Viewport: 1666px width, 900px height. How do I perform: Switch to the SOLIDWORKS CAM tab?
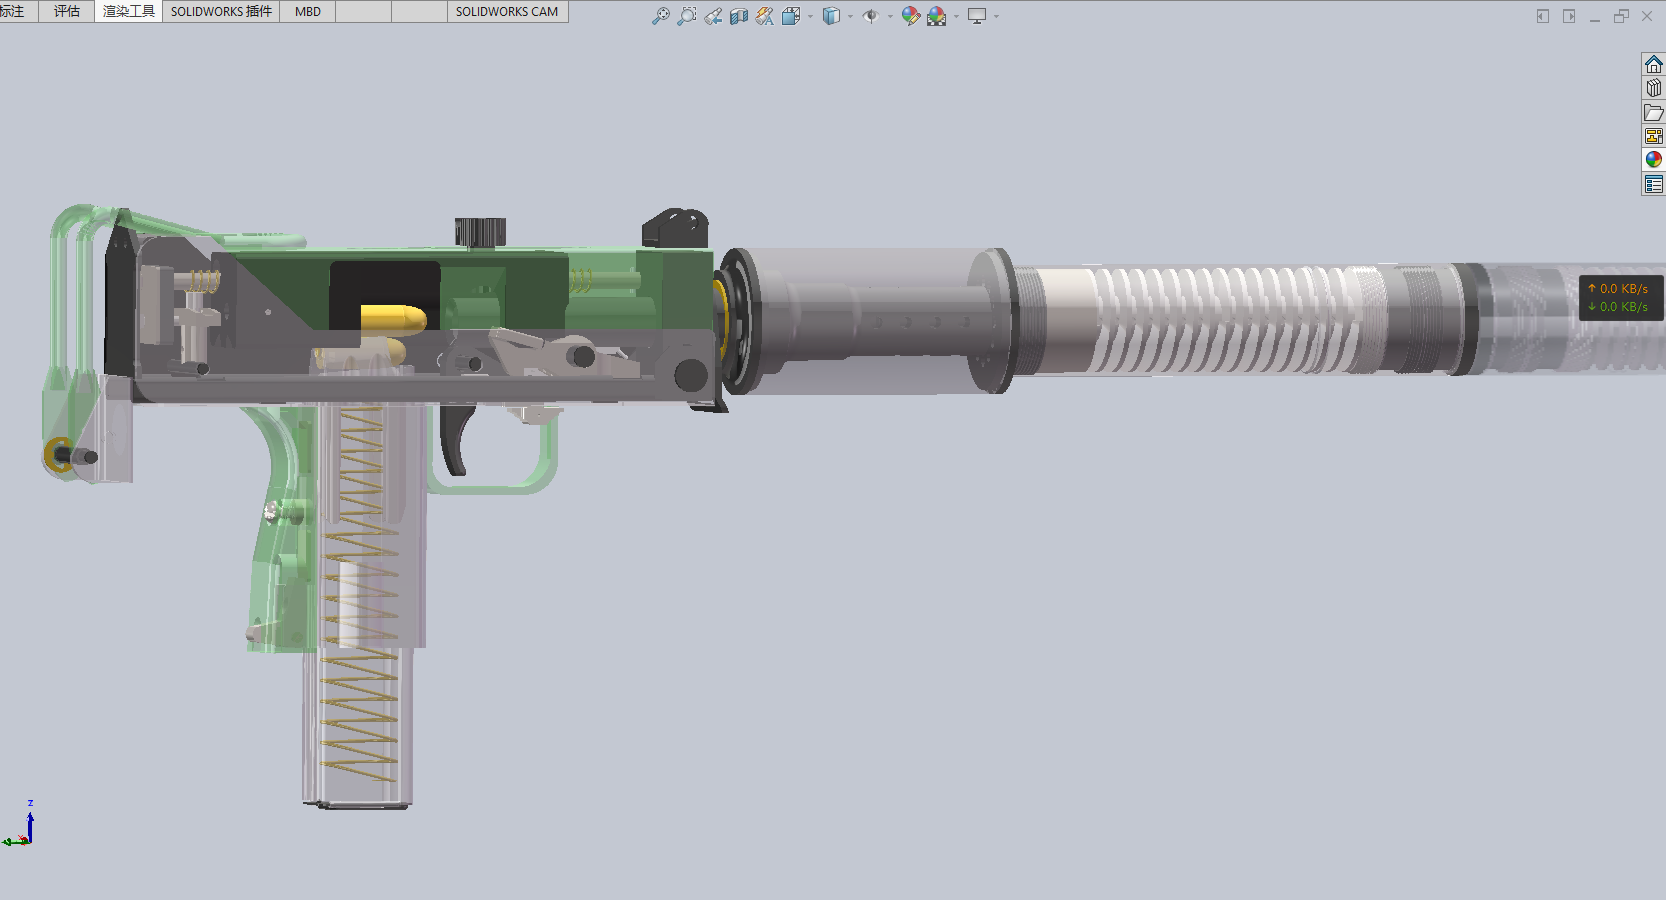click(507, 11)
